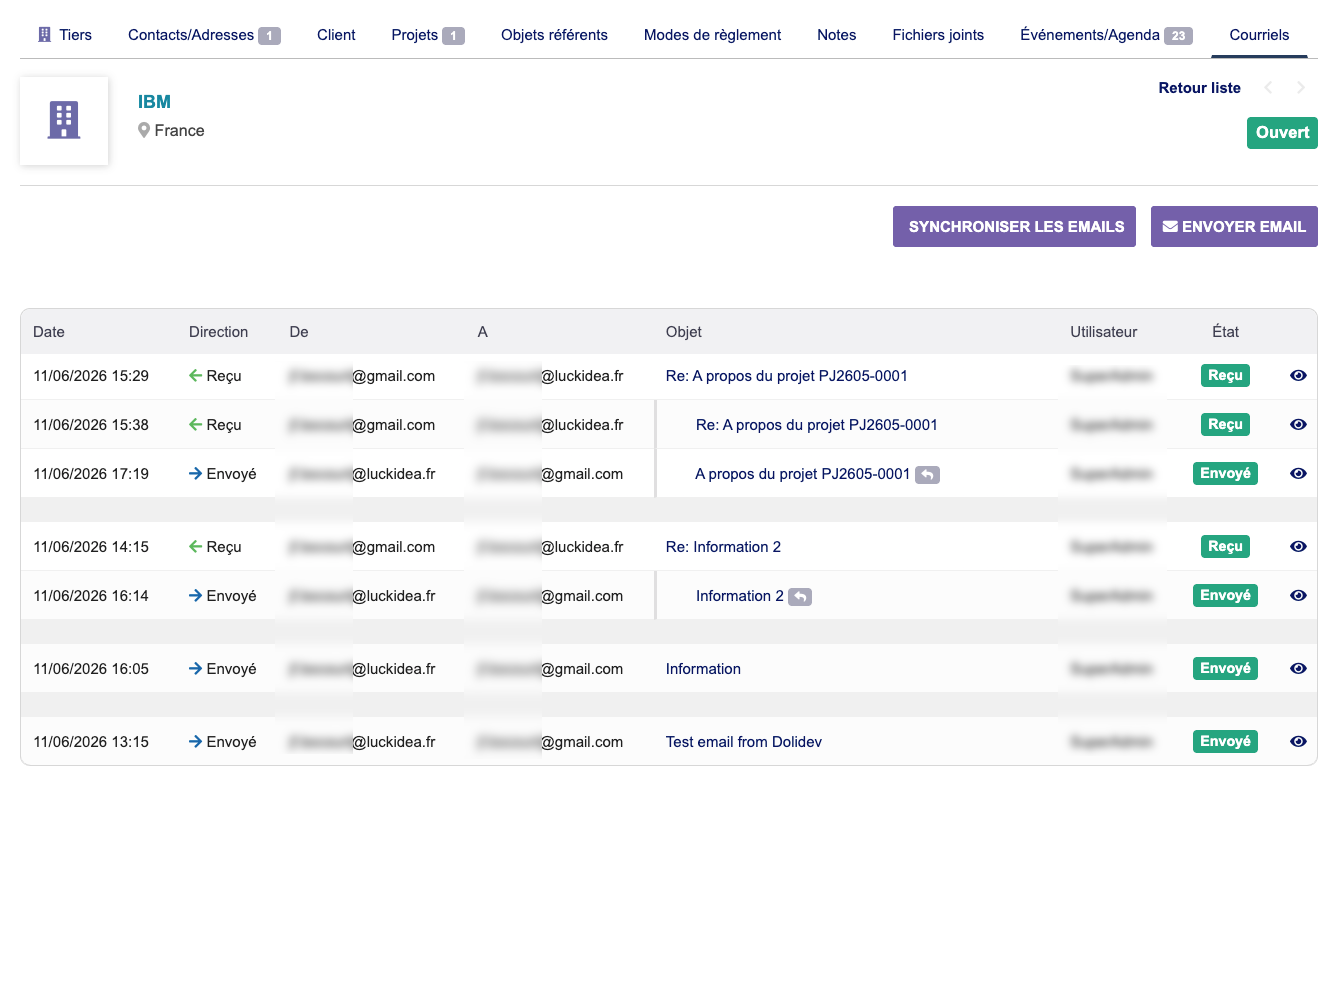Screen dimensions: 1331x1006
Task: Click sent arrow icon in 17:19 row
Action: tap(196, 474)
